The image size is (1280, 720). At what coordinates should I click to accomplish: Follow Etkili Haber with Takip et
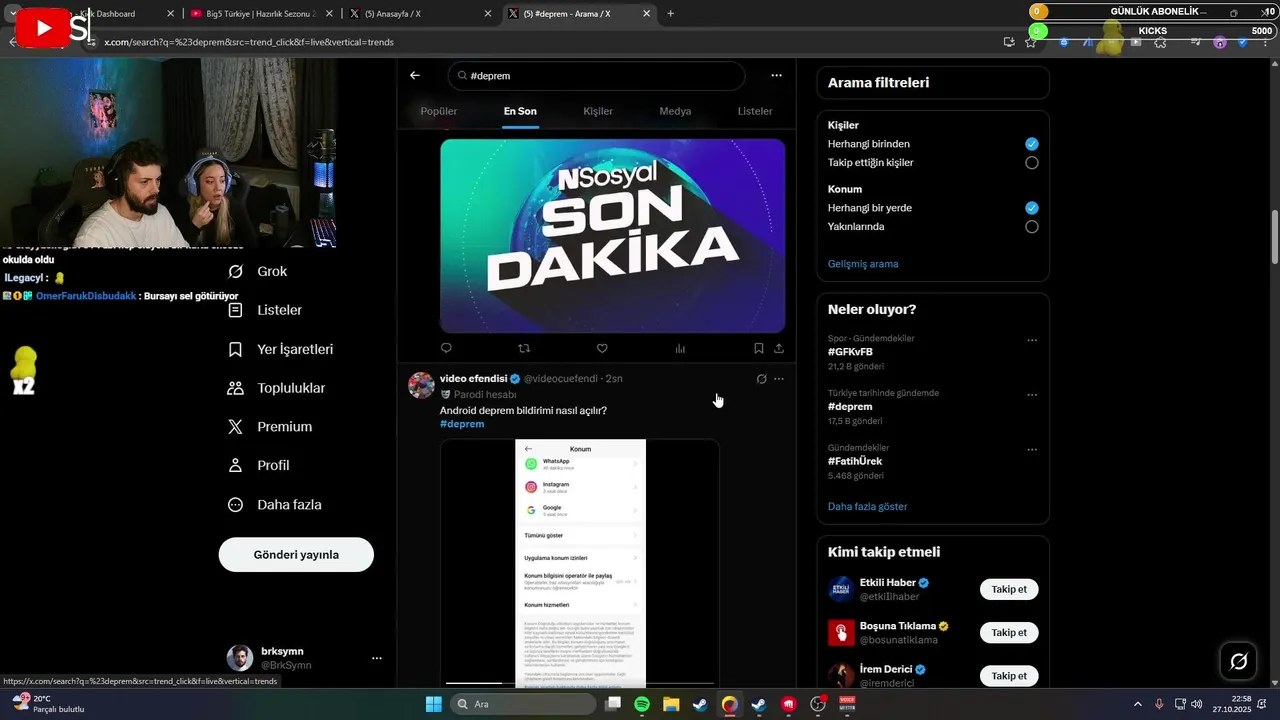[x=1009, y=589]
